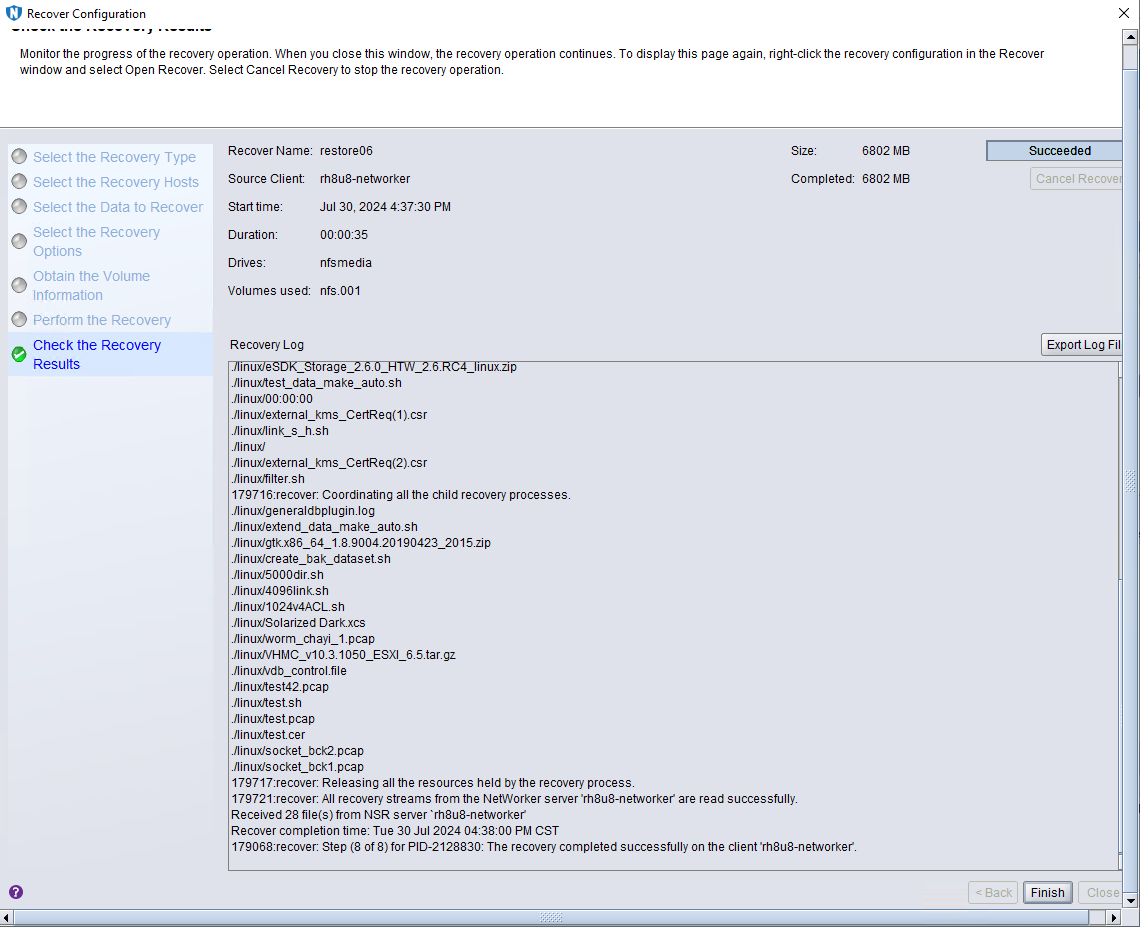
Task: Click log line Received 28 file(s) from NSR server
Action: click(378, 814)
